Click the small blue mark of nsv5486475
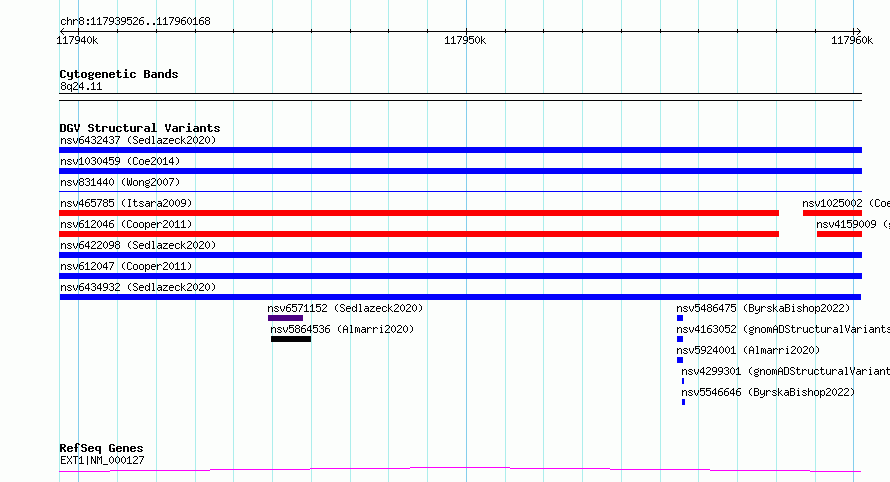The width and height of the screenshot is (890, 482). coord(680,318)
